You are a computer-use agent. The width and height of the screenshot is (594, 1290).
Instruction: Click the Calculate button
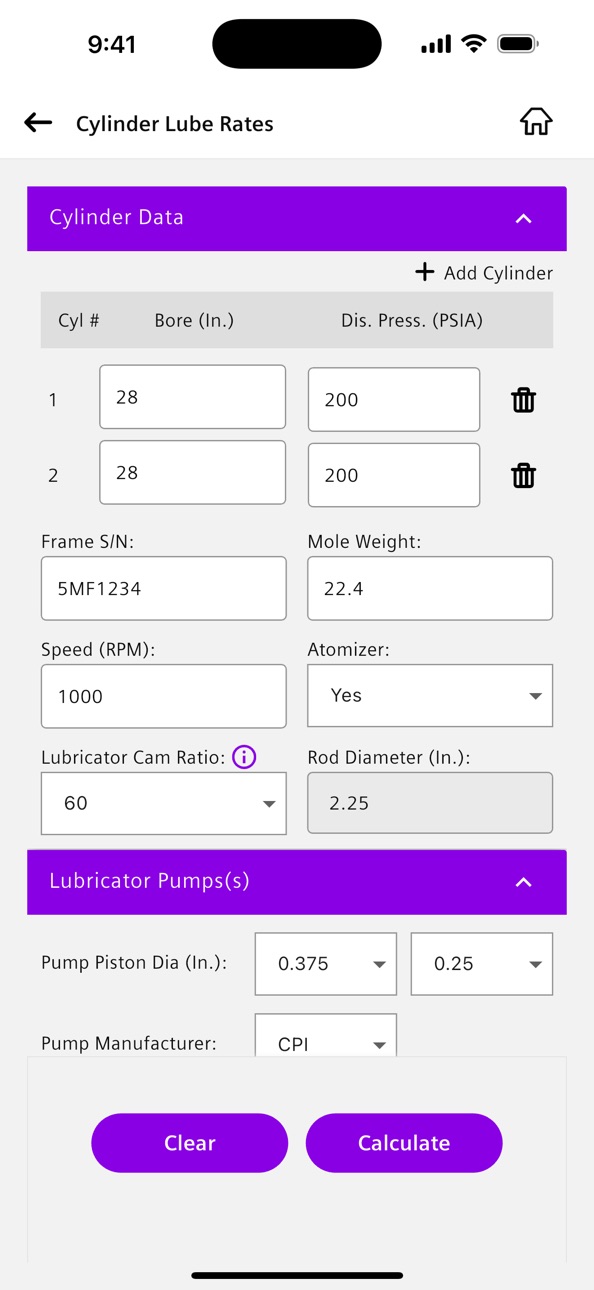(x=404, y=1143)
